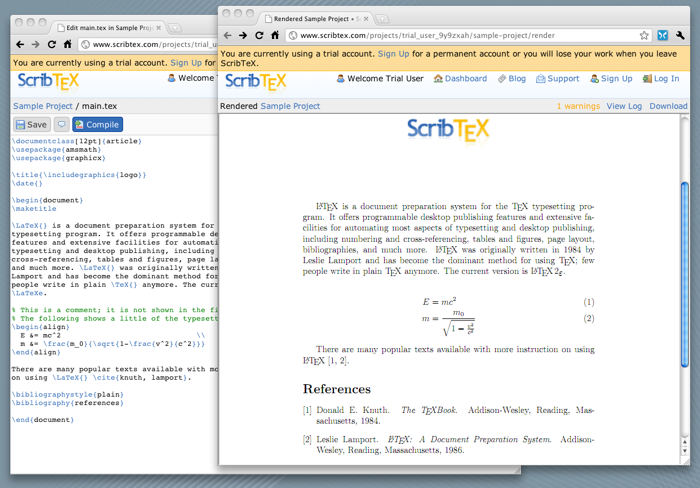Click Sign Up in the Rendered window's trial banner
The width and height of the screenshot is (700, 488).
[393, 54]
